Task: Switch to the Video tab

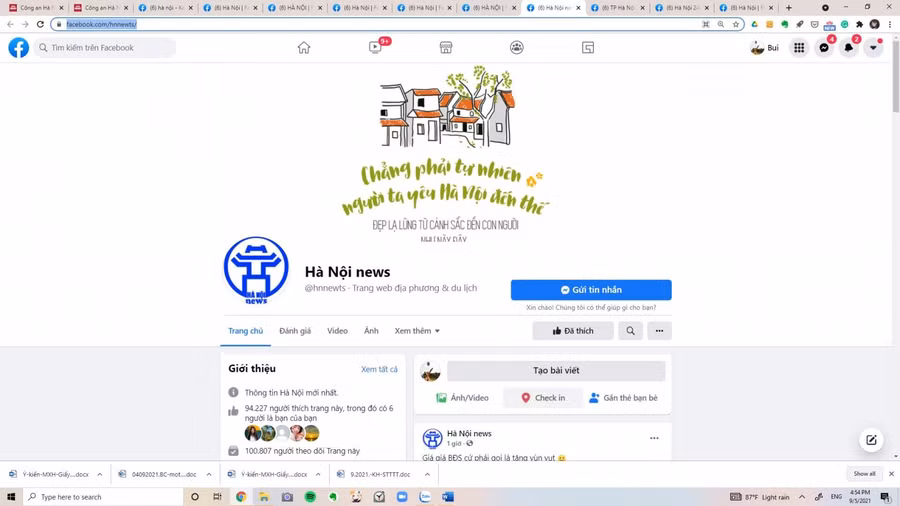Action: [x=338, y=330]
